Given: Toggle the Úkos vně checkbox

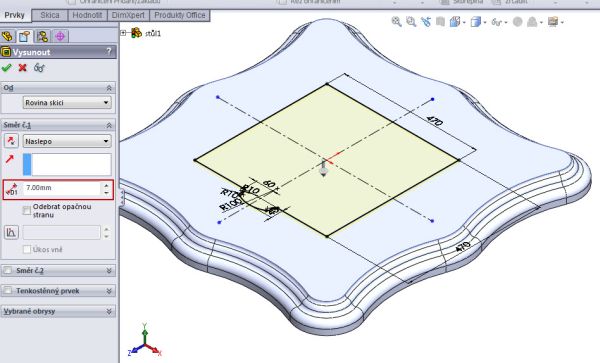Looking at the screenshot, I should (27, 249).
